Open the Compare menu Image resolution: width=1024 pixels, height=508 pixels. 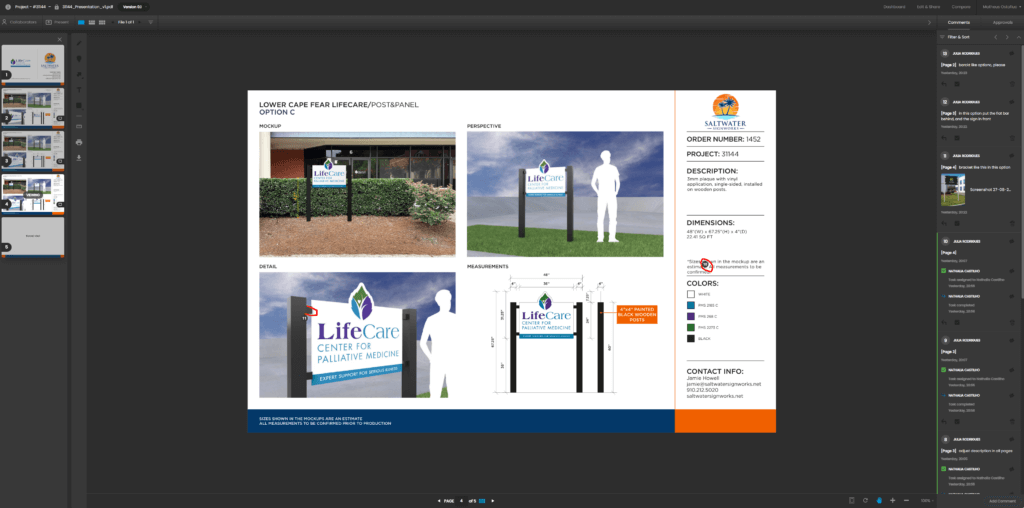pos(961,7)
